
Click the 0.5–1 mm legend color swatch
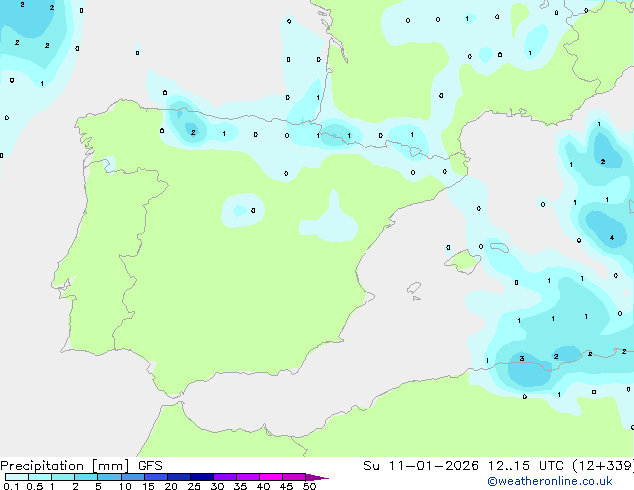pos(40,477)
